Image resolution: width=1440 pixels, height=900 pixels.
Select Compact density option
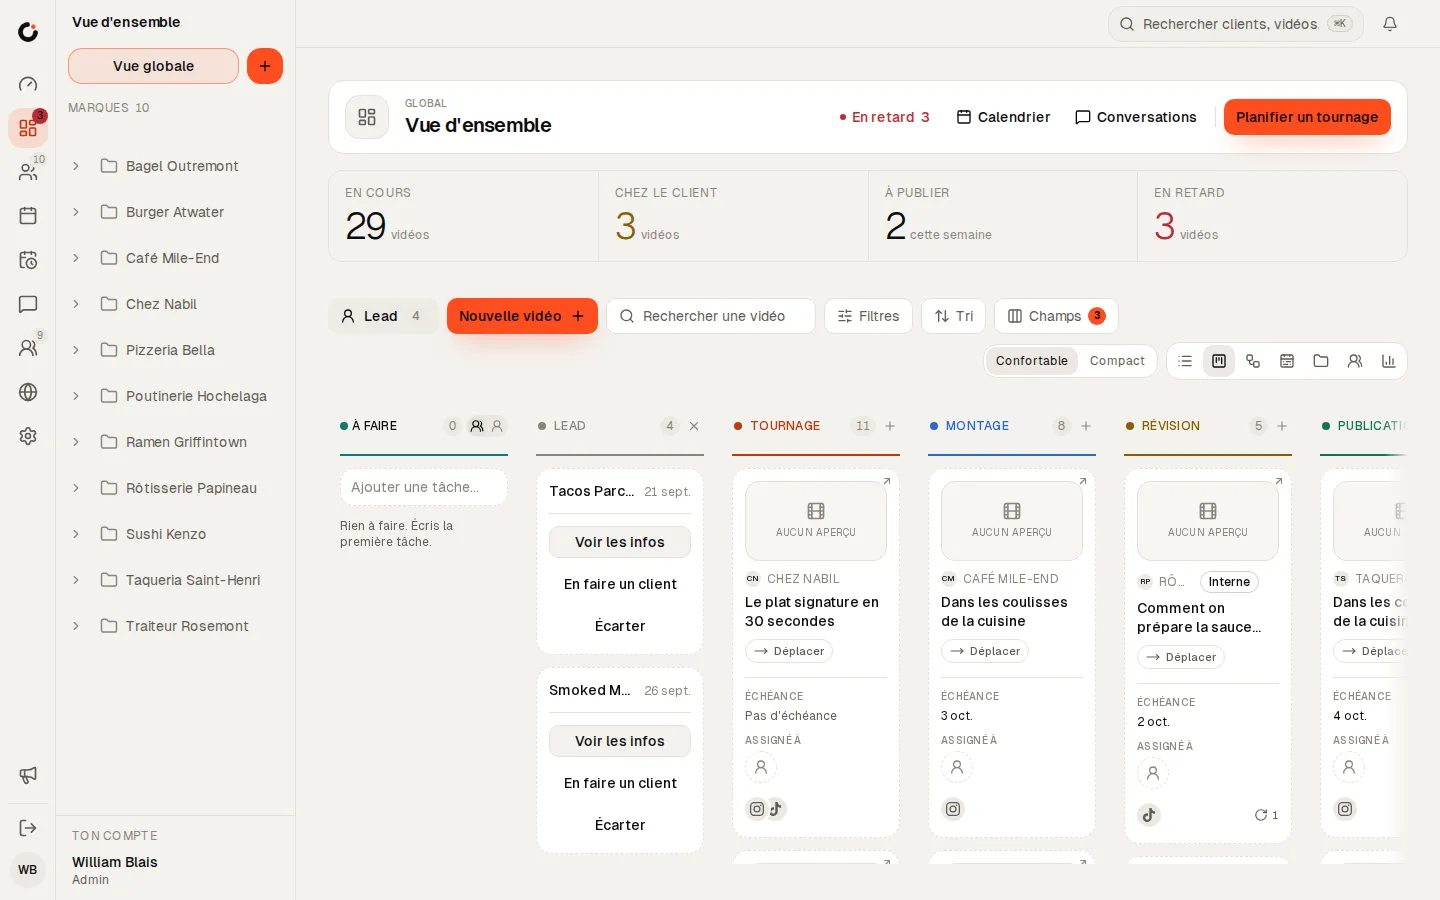[1117, 361]
